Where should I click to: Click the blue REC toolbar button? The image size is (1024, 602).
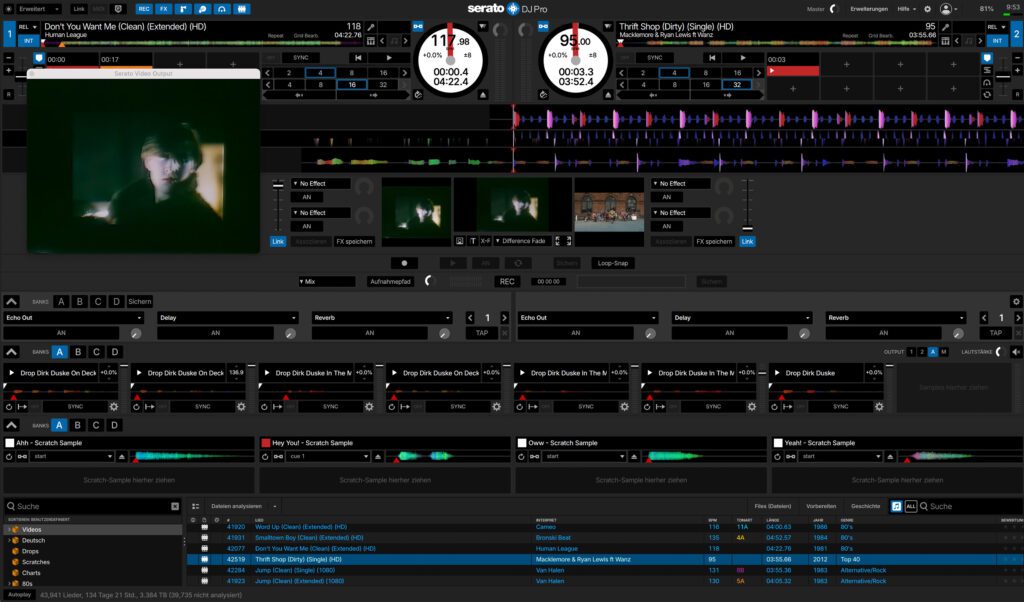pyautogui.click(x=143, y=9)
